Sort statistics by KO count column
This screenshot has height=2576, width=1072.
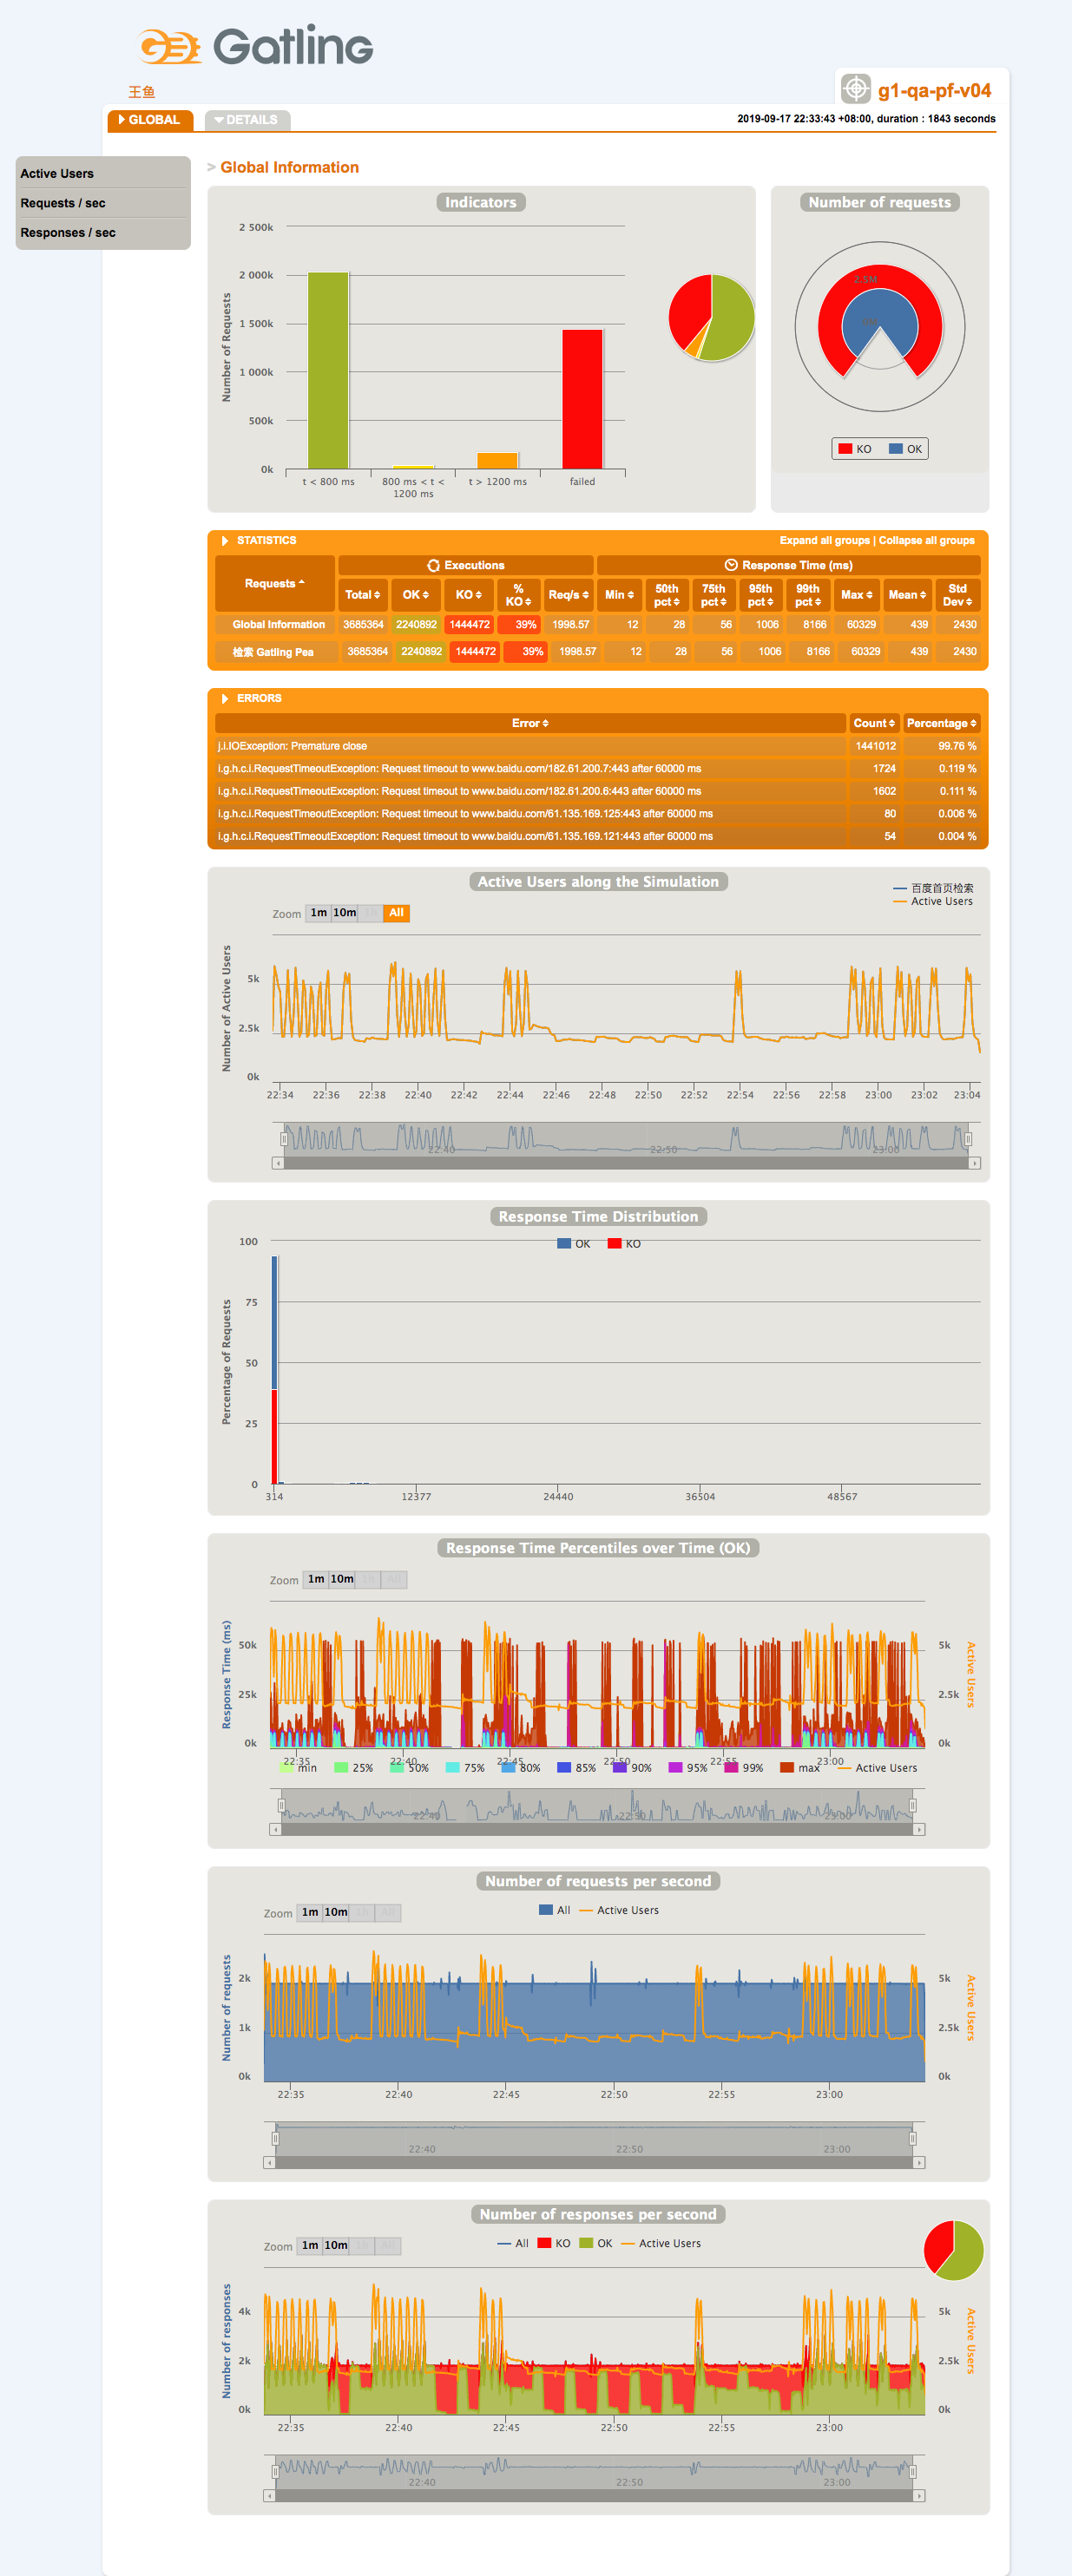coord(469,595)
